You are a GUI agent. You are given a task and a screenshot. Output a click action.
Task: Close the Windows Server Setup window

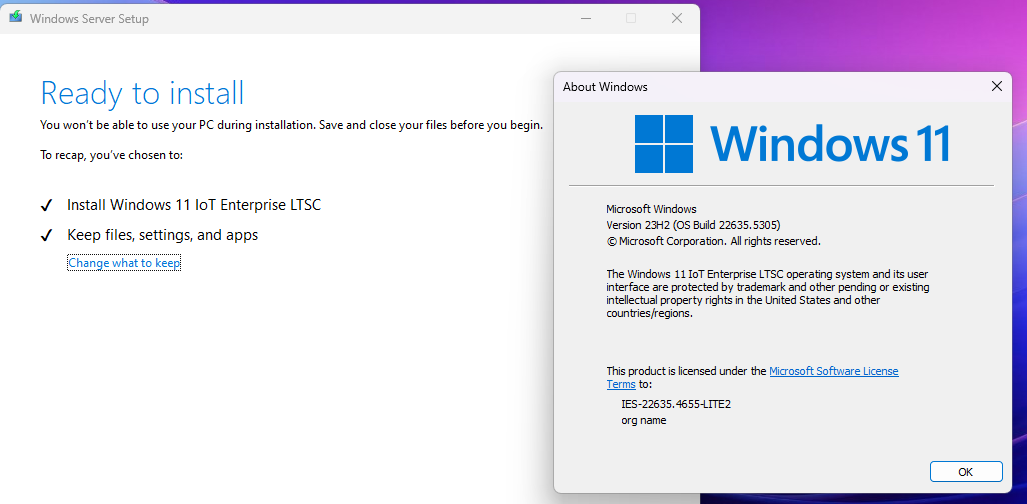[677, 18]
